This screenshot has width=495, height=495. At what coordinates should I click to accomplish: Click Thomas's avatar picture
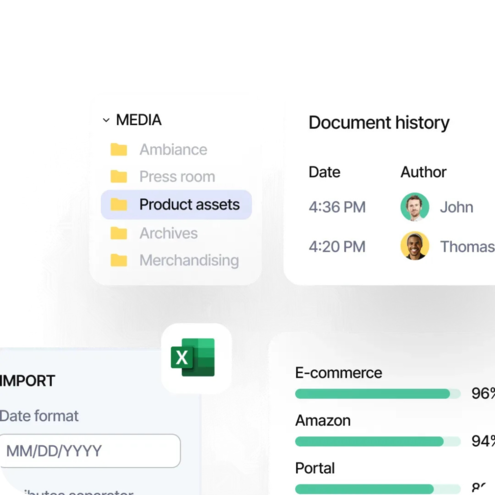point(415,246)
